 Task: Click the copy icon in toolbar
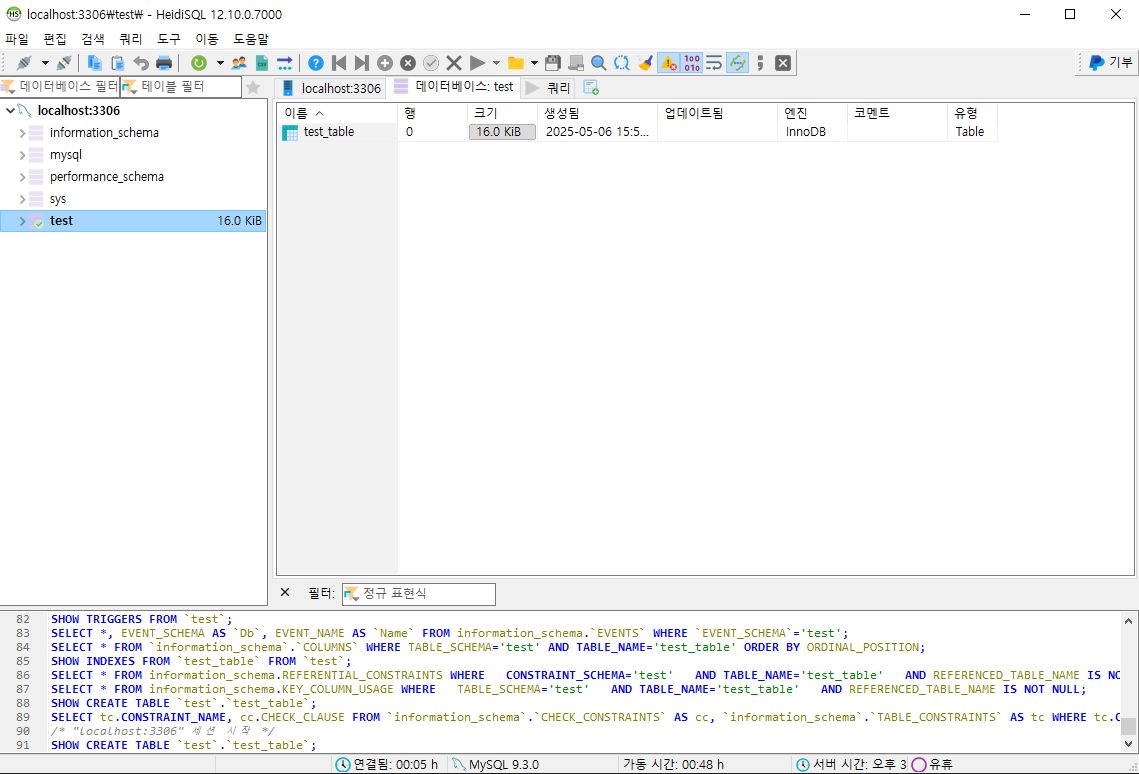coord(94,63)
